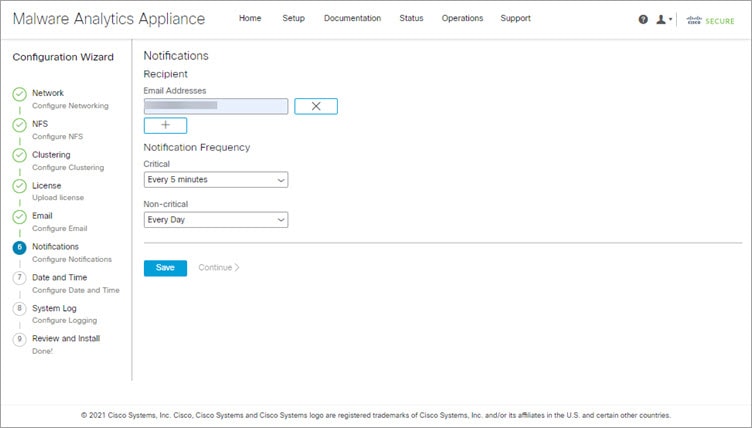Open the Status menu
Image resolution: width=752 pixels, height=428 pixels.
click(x=411, y=18)
